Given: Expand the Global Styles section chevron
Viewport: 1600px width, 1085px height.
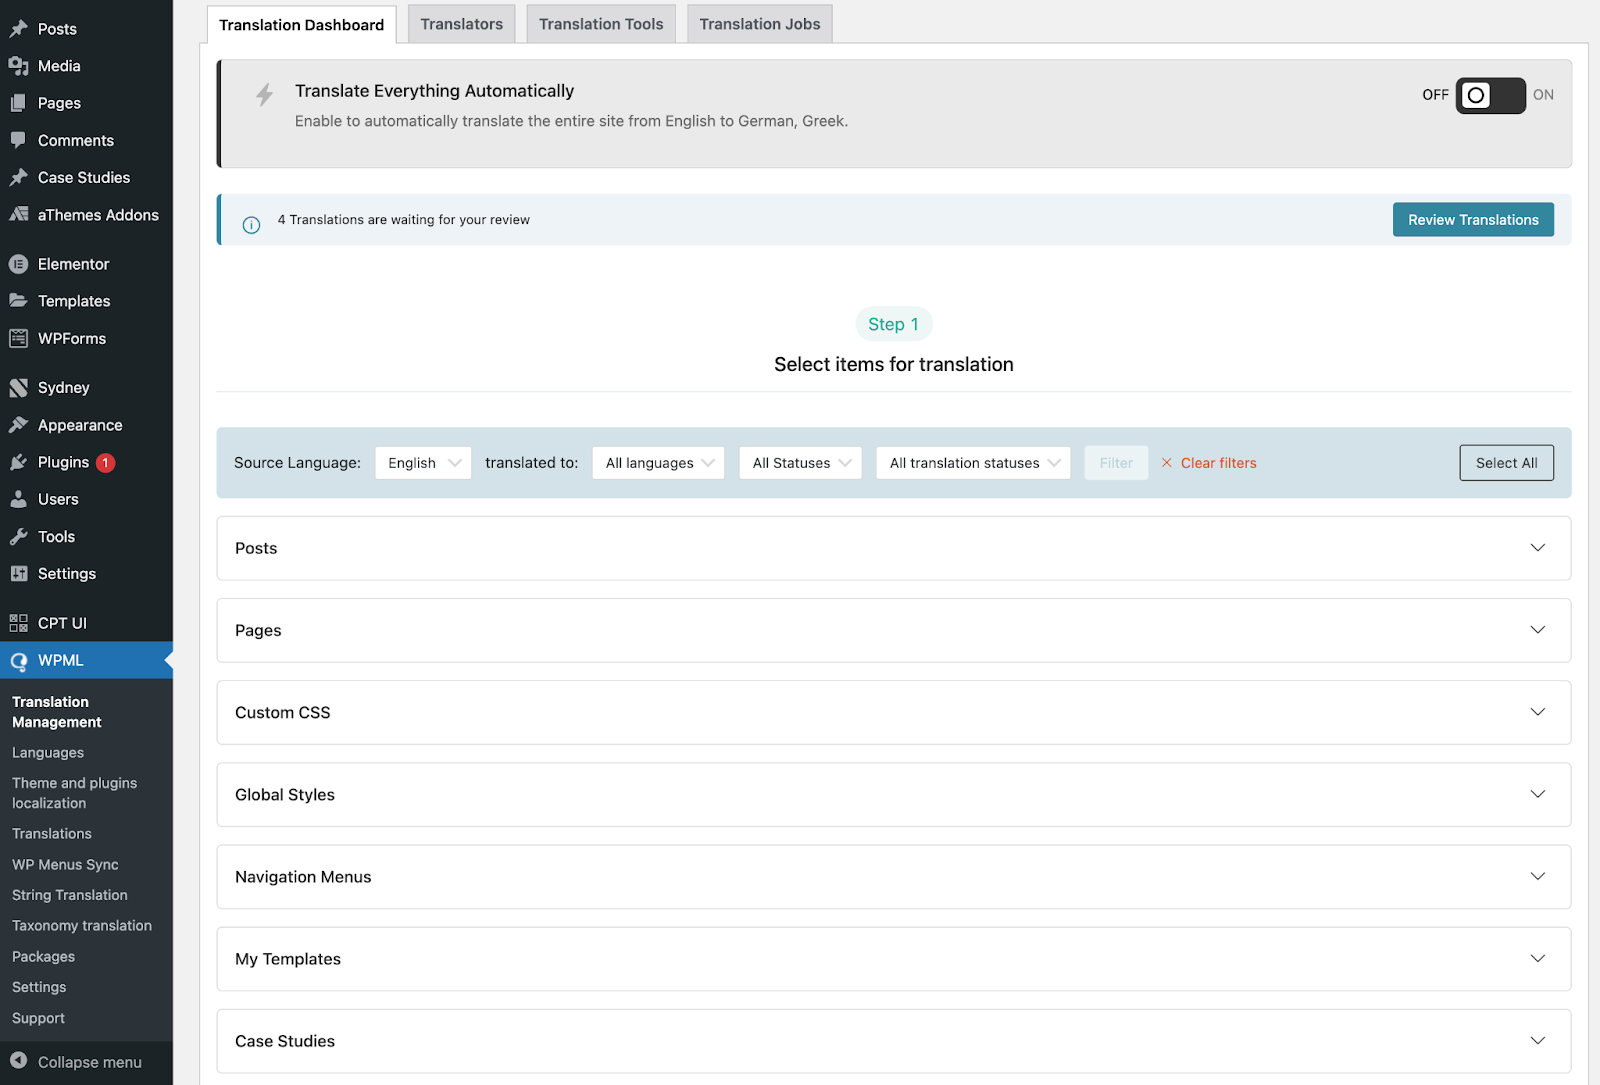Looking at the screenshot, I should (1538, 794).
